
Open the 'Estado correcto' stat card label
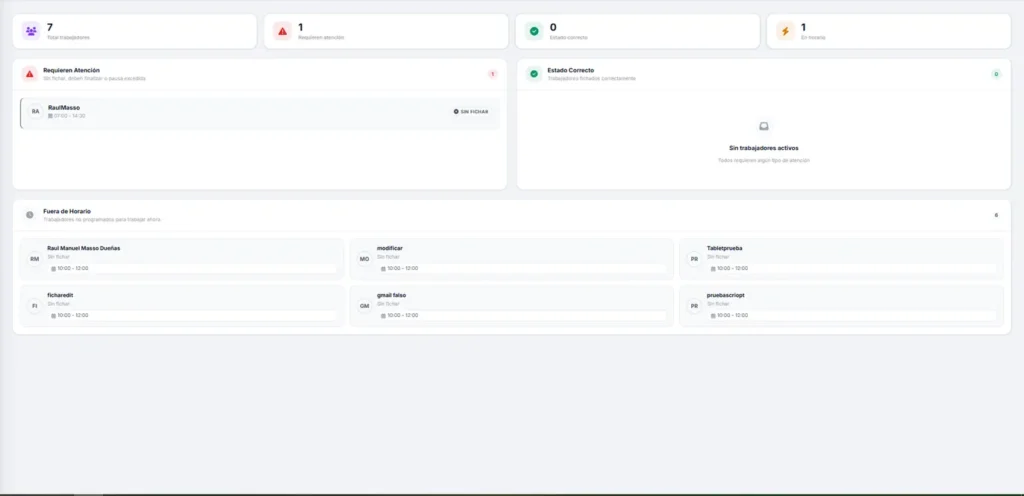tap(569, 38)
